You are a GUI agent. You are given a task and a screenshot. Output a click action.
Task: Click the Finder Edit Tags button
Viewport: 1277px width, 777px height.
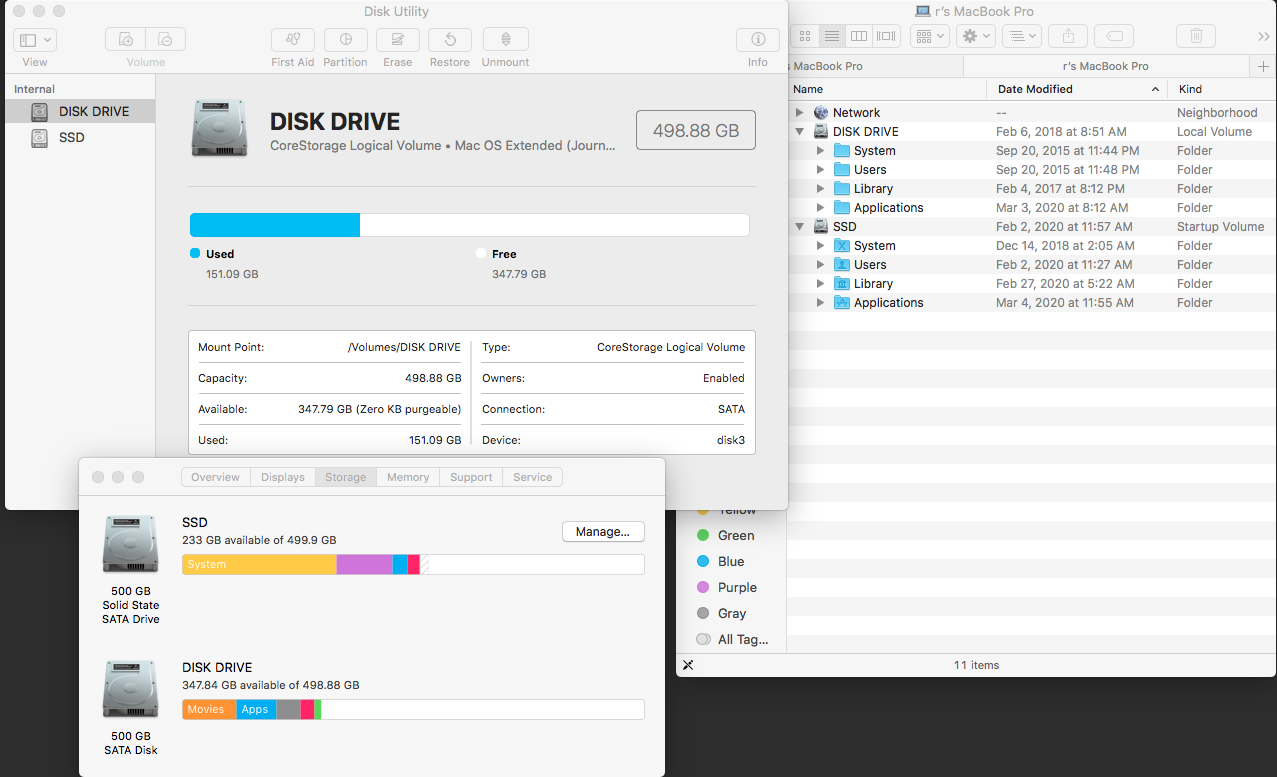pos(1114,36)
